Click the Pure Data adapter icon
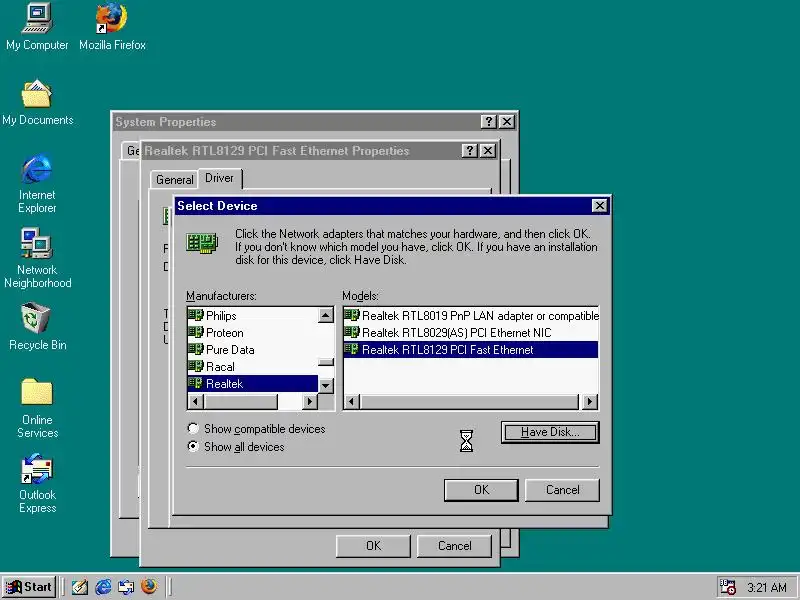Screen dimensions: 800x600 (x=195, y=349)
